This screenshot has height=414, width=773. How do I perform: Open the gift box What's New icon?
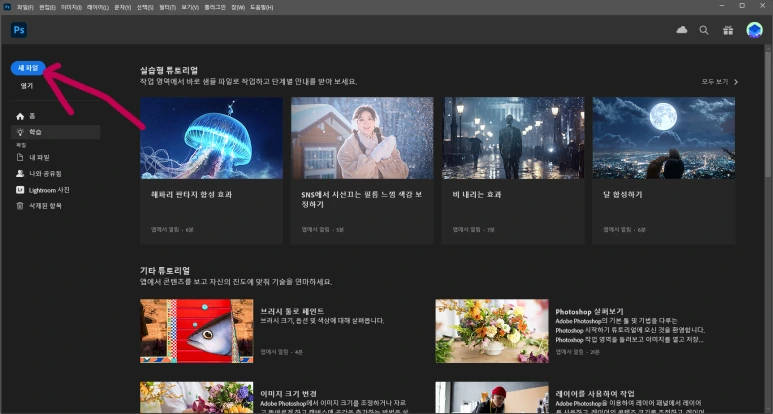(x=728, y=30)
